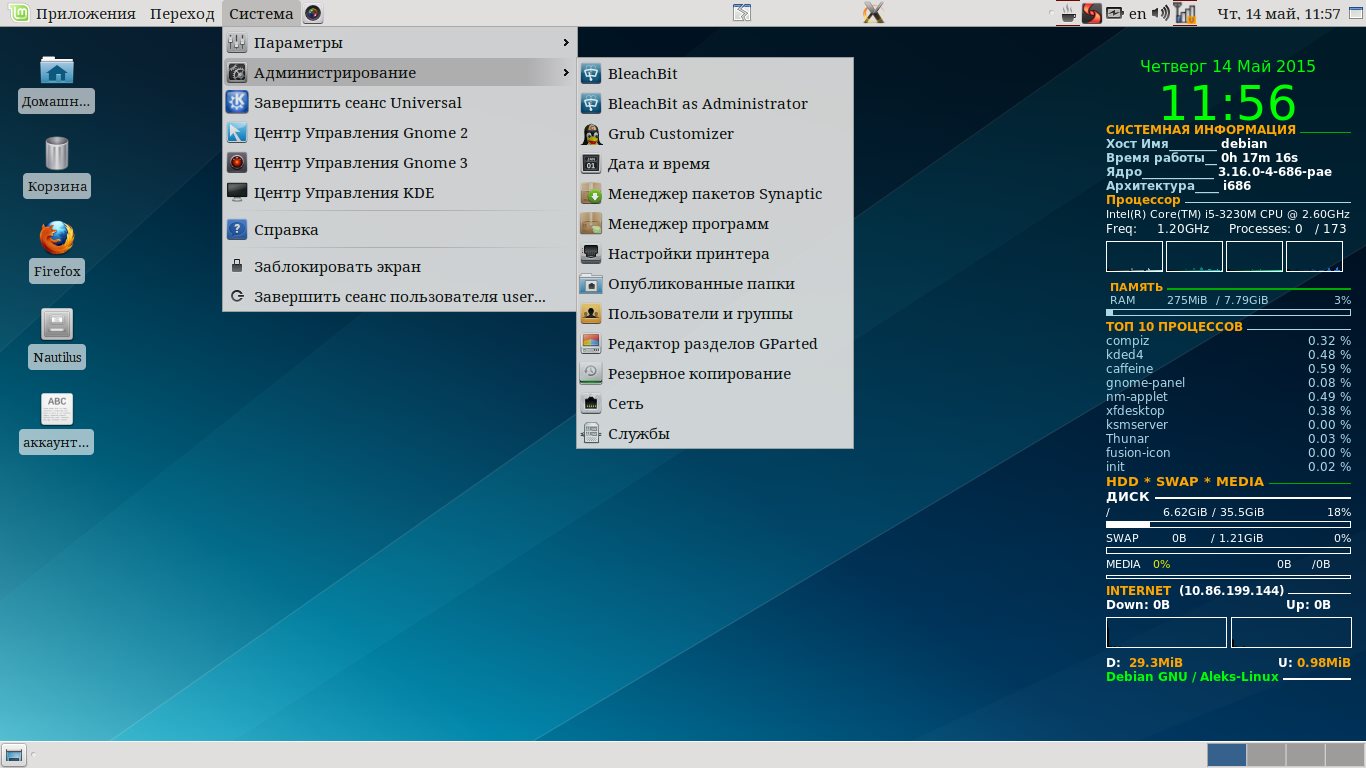The width and height of the screenshot is (1366, 768).
Task: Open Менеджер пакетов Synaptic
Action: click(714, 194)
